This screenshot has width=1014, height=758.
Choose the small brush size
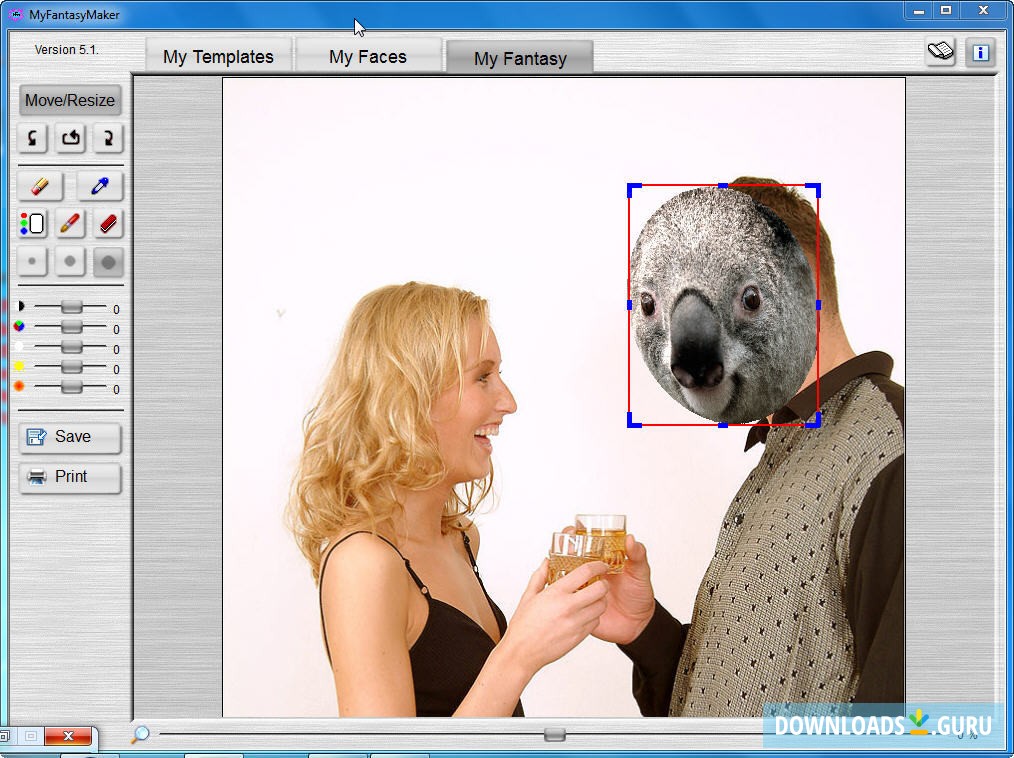coord(32,262)
